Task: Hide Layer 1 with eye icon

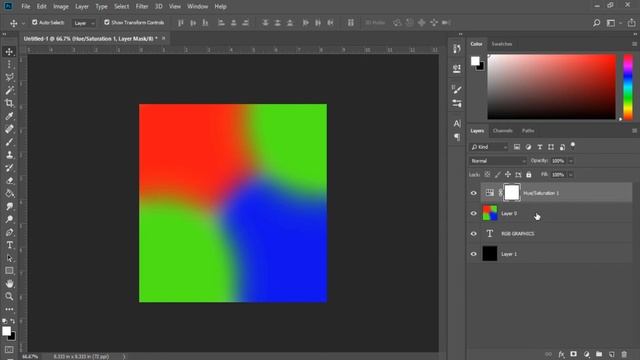Action: click(473, 254)
